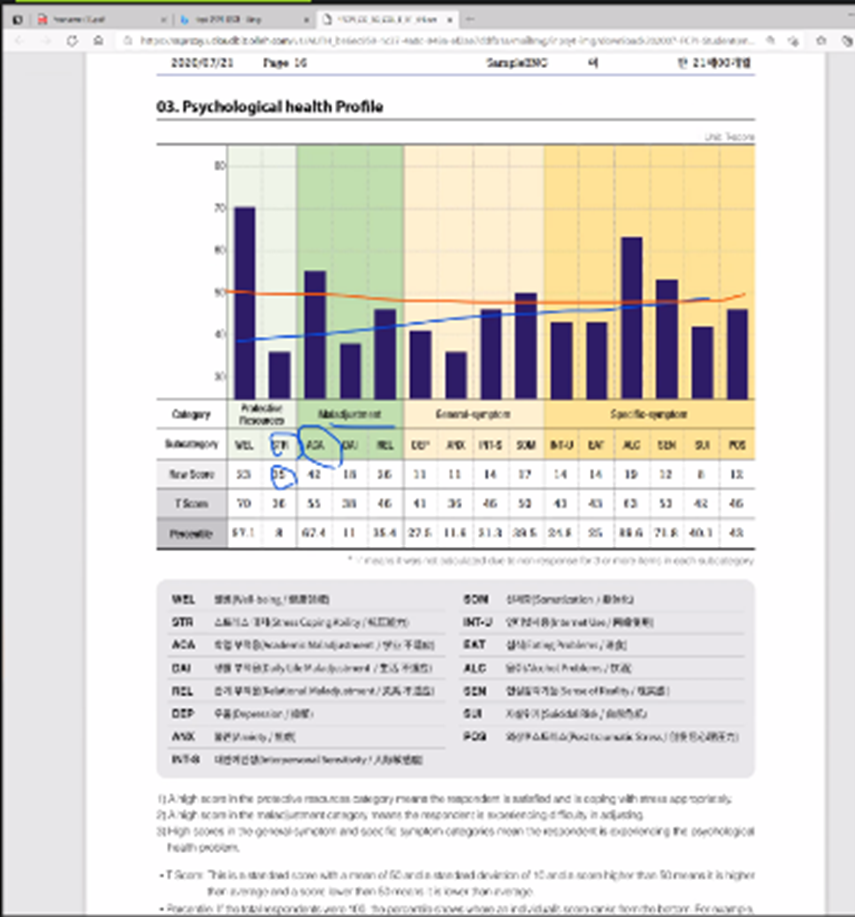
Task: Click the ACA subcategory cell in table
Action: click(315, 445)
